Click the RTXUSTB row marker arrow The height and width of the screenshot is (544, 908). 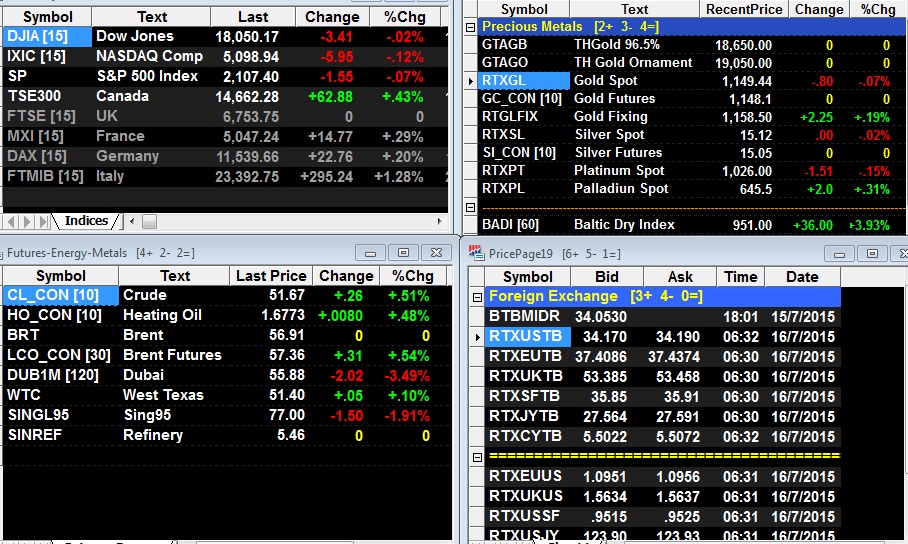pyautogui.click(x=478, y=337)
